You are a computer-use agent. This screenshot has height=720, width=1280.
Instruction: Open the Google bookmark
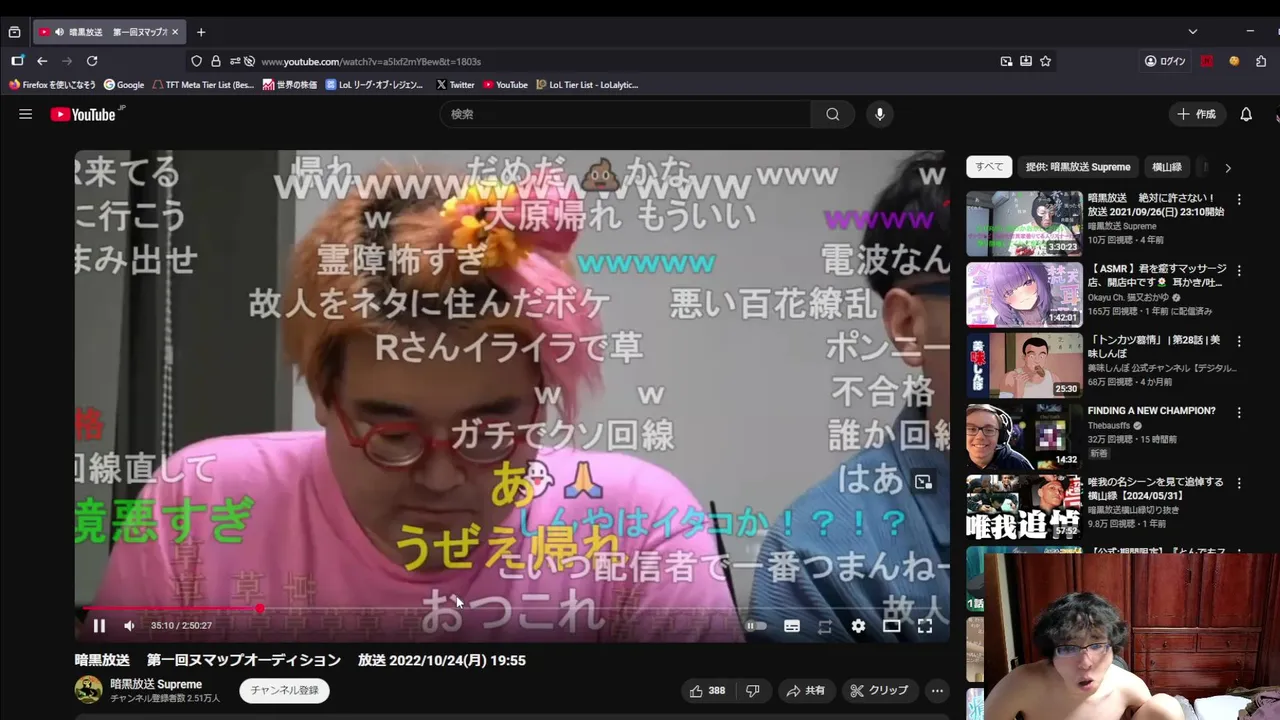124,85
